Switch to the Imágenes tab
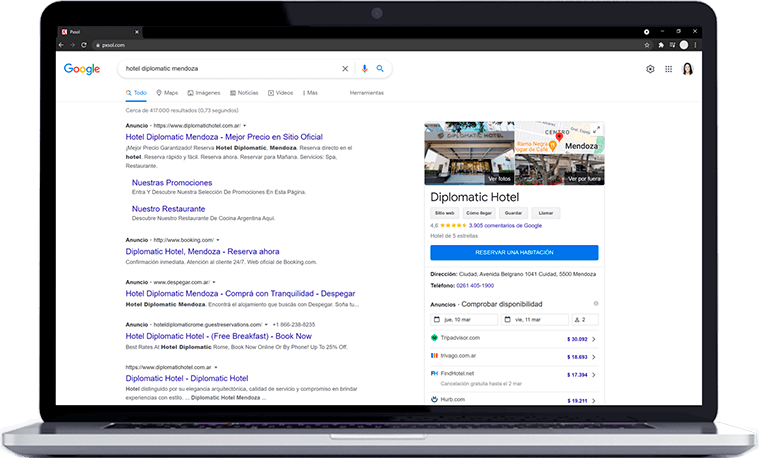This screenshot has height=458, width=759. [204, 92]
